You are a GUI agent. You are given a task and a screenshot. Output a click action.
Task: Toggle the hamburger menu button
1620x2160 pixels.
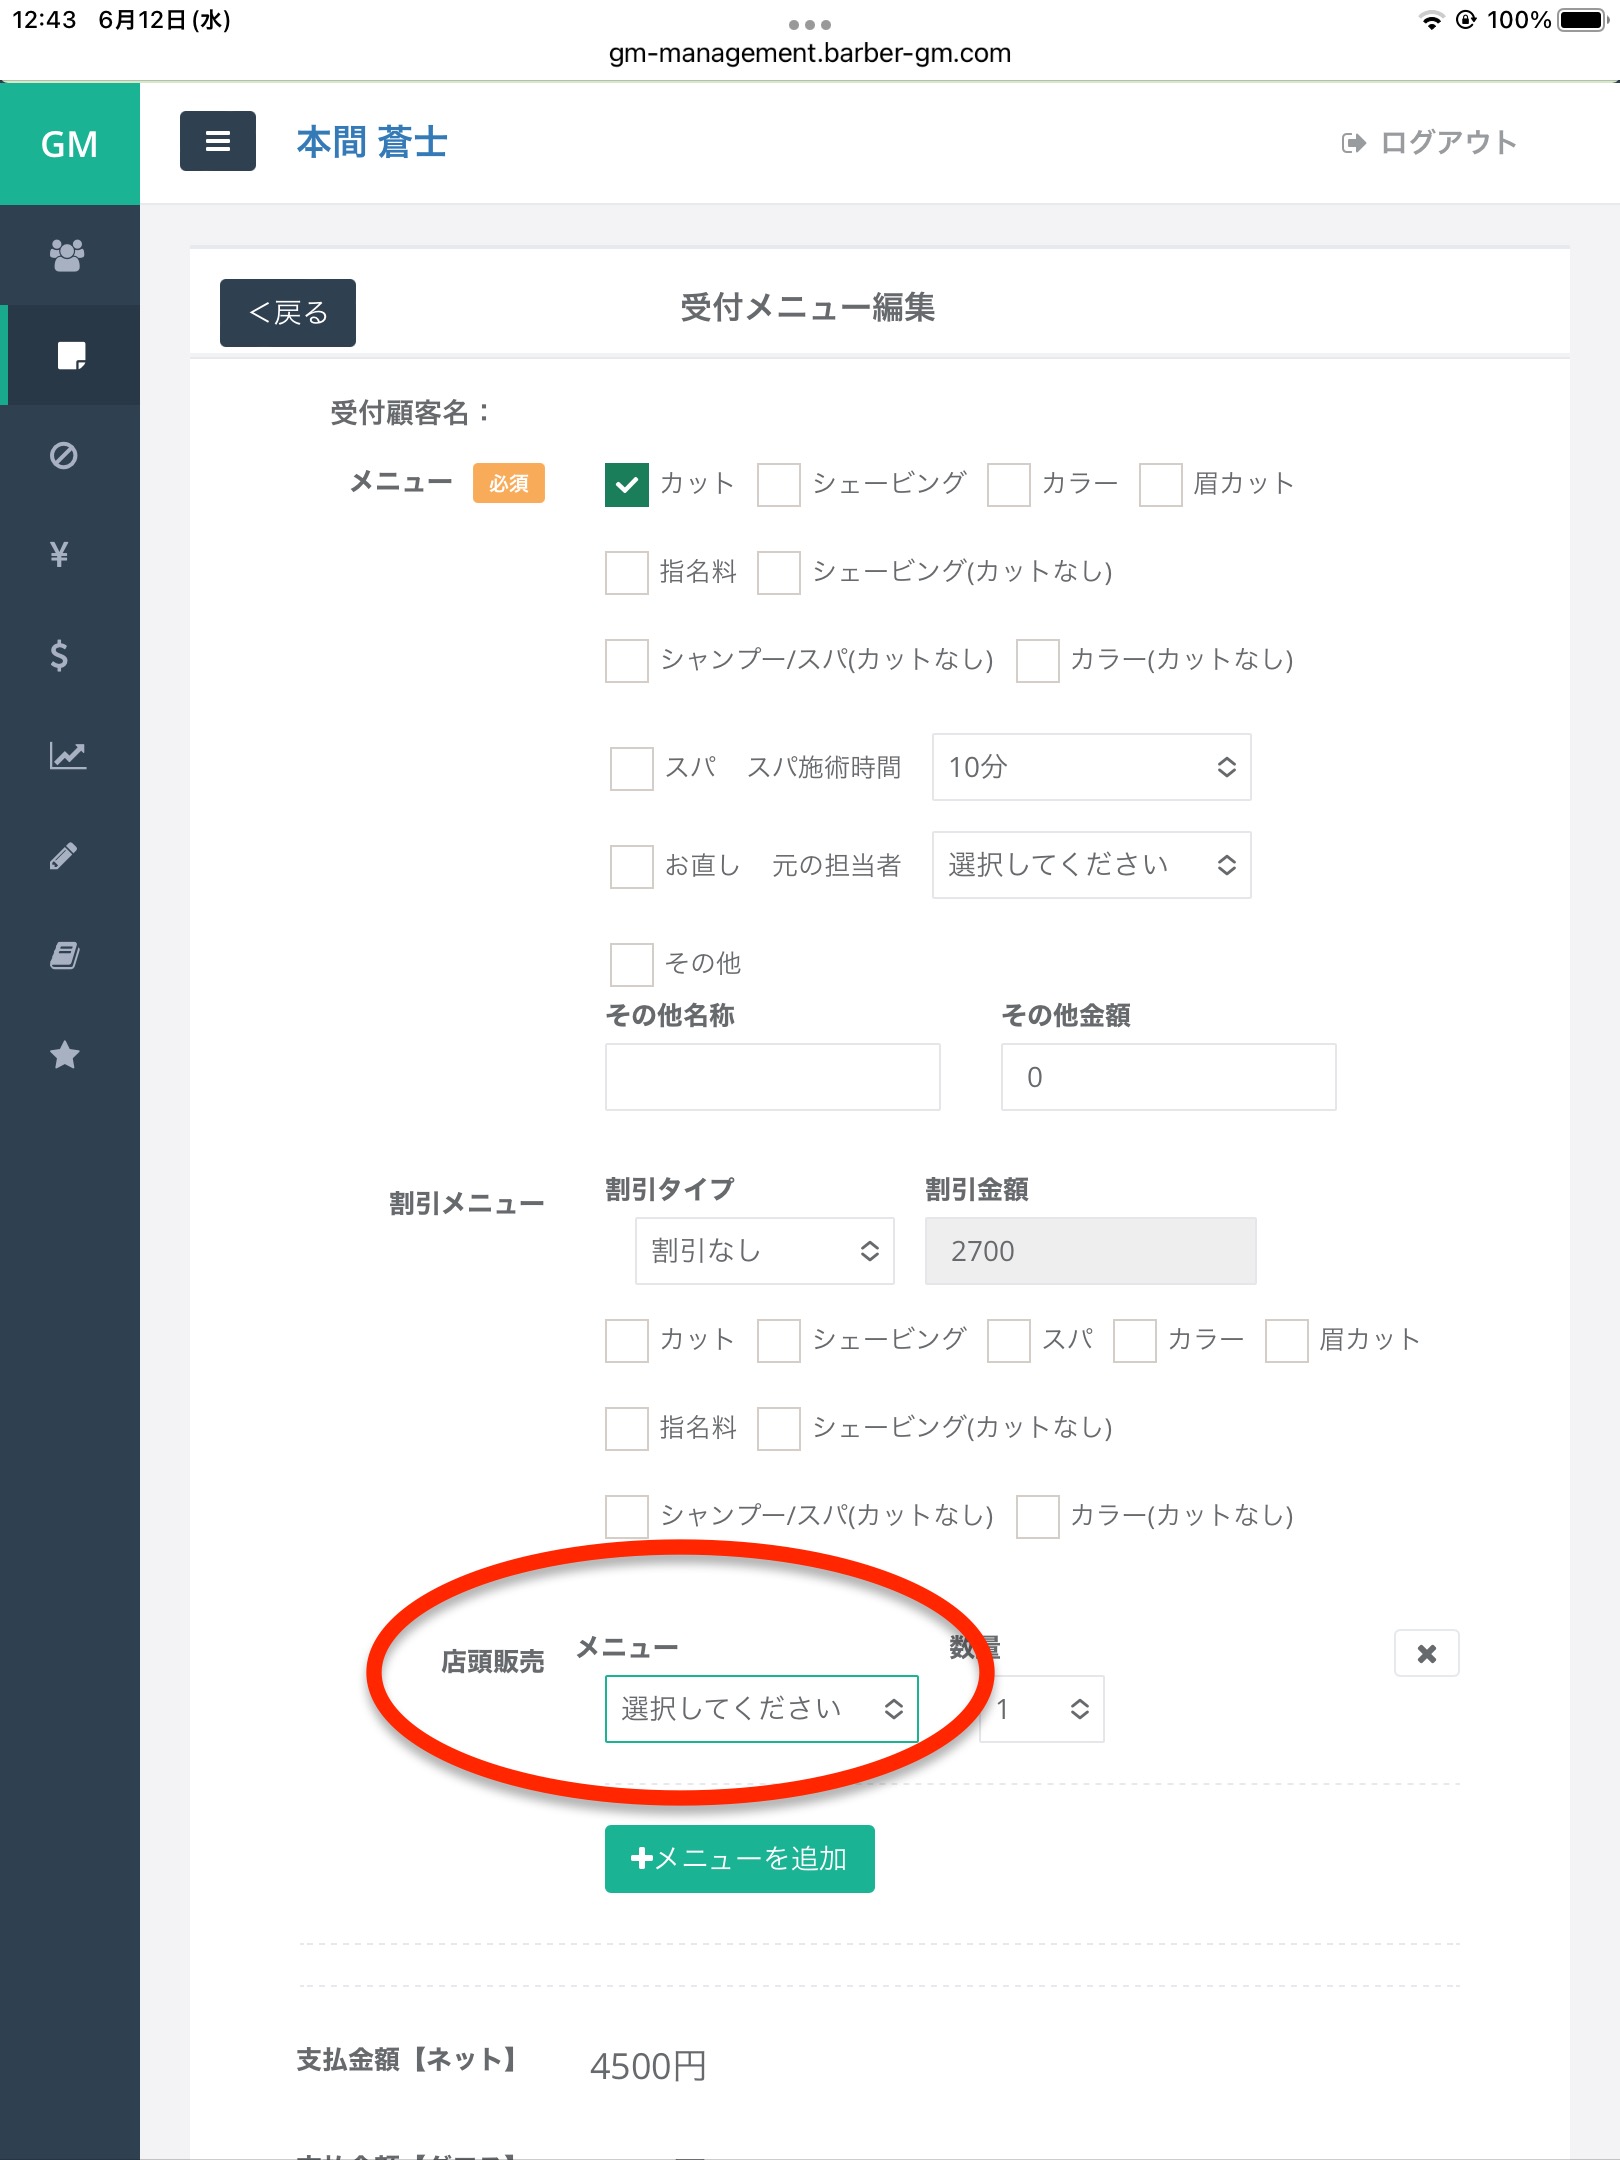click(218, 142)
